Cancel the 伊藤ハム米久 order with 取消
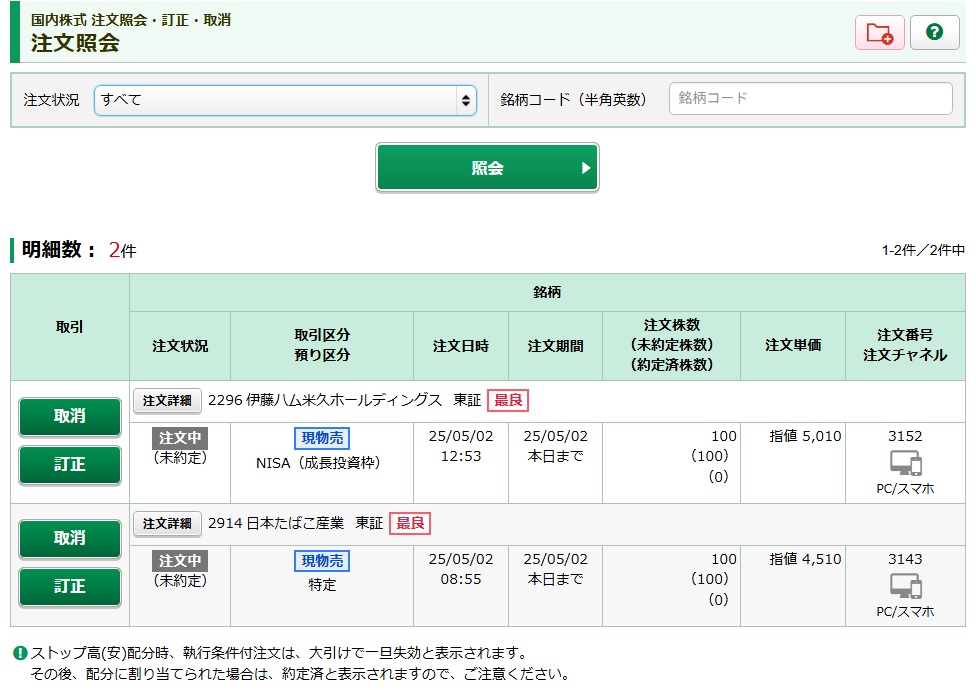This screenshot has width=976, height=690. click(70, 417)
